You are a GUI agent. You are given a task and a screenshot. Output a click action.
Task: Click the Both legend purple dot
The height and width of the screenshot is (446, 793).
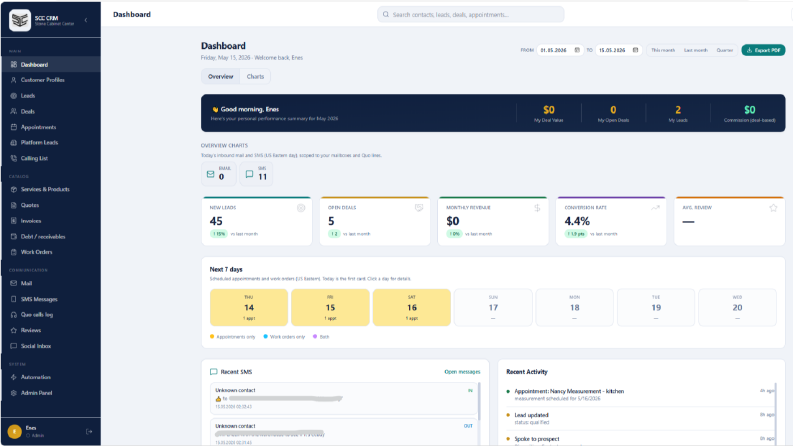315,336
